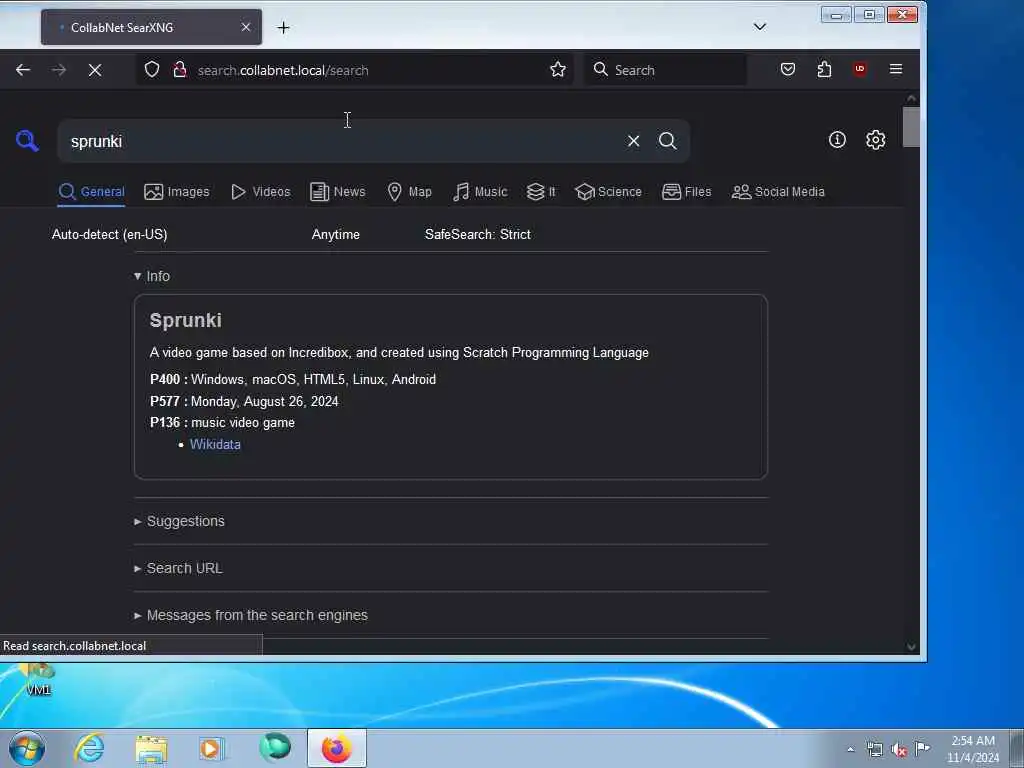
Task: Close the CollabNet SearXNG tab
Action: 246,27
